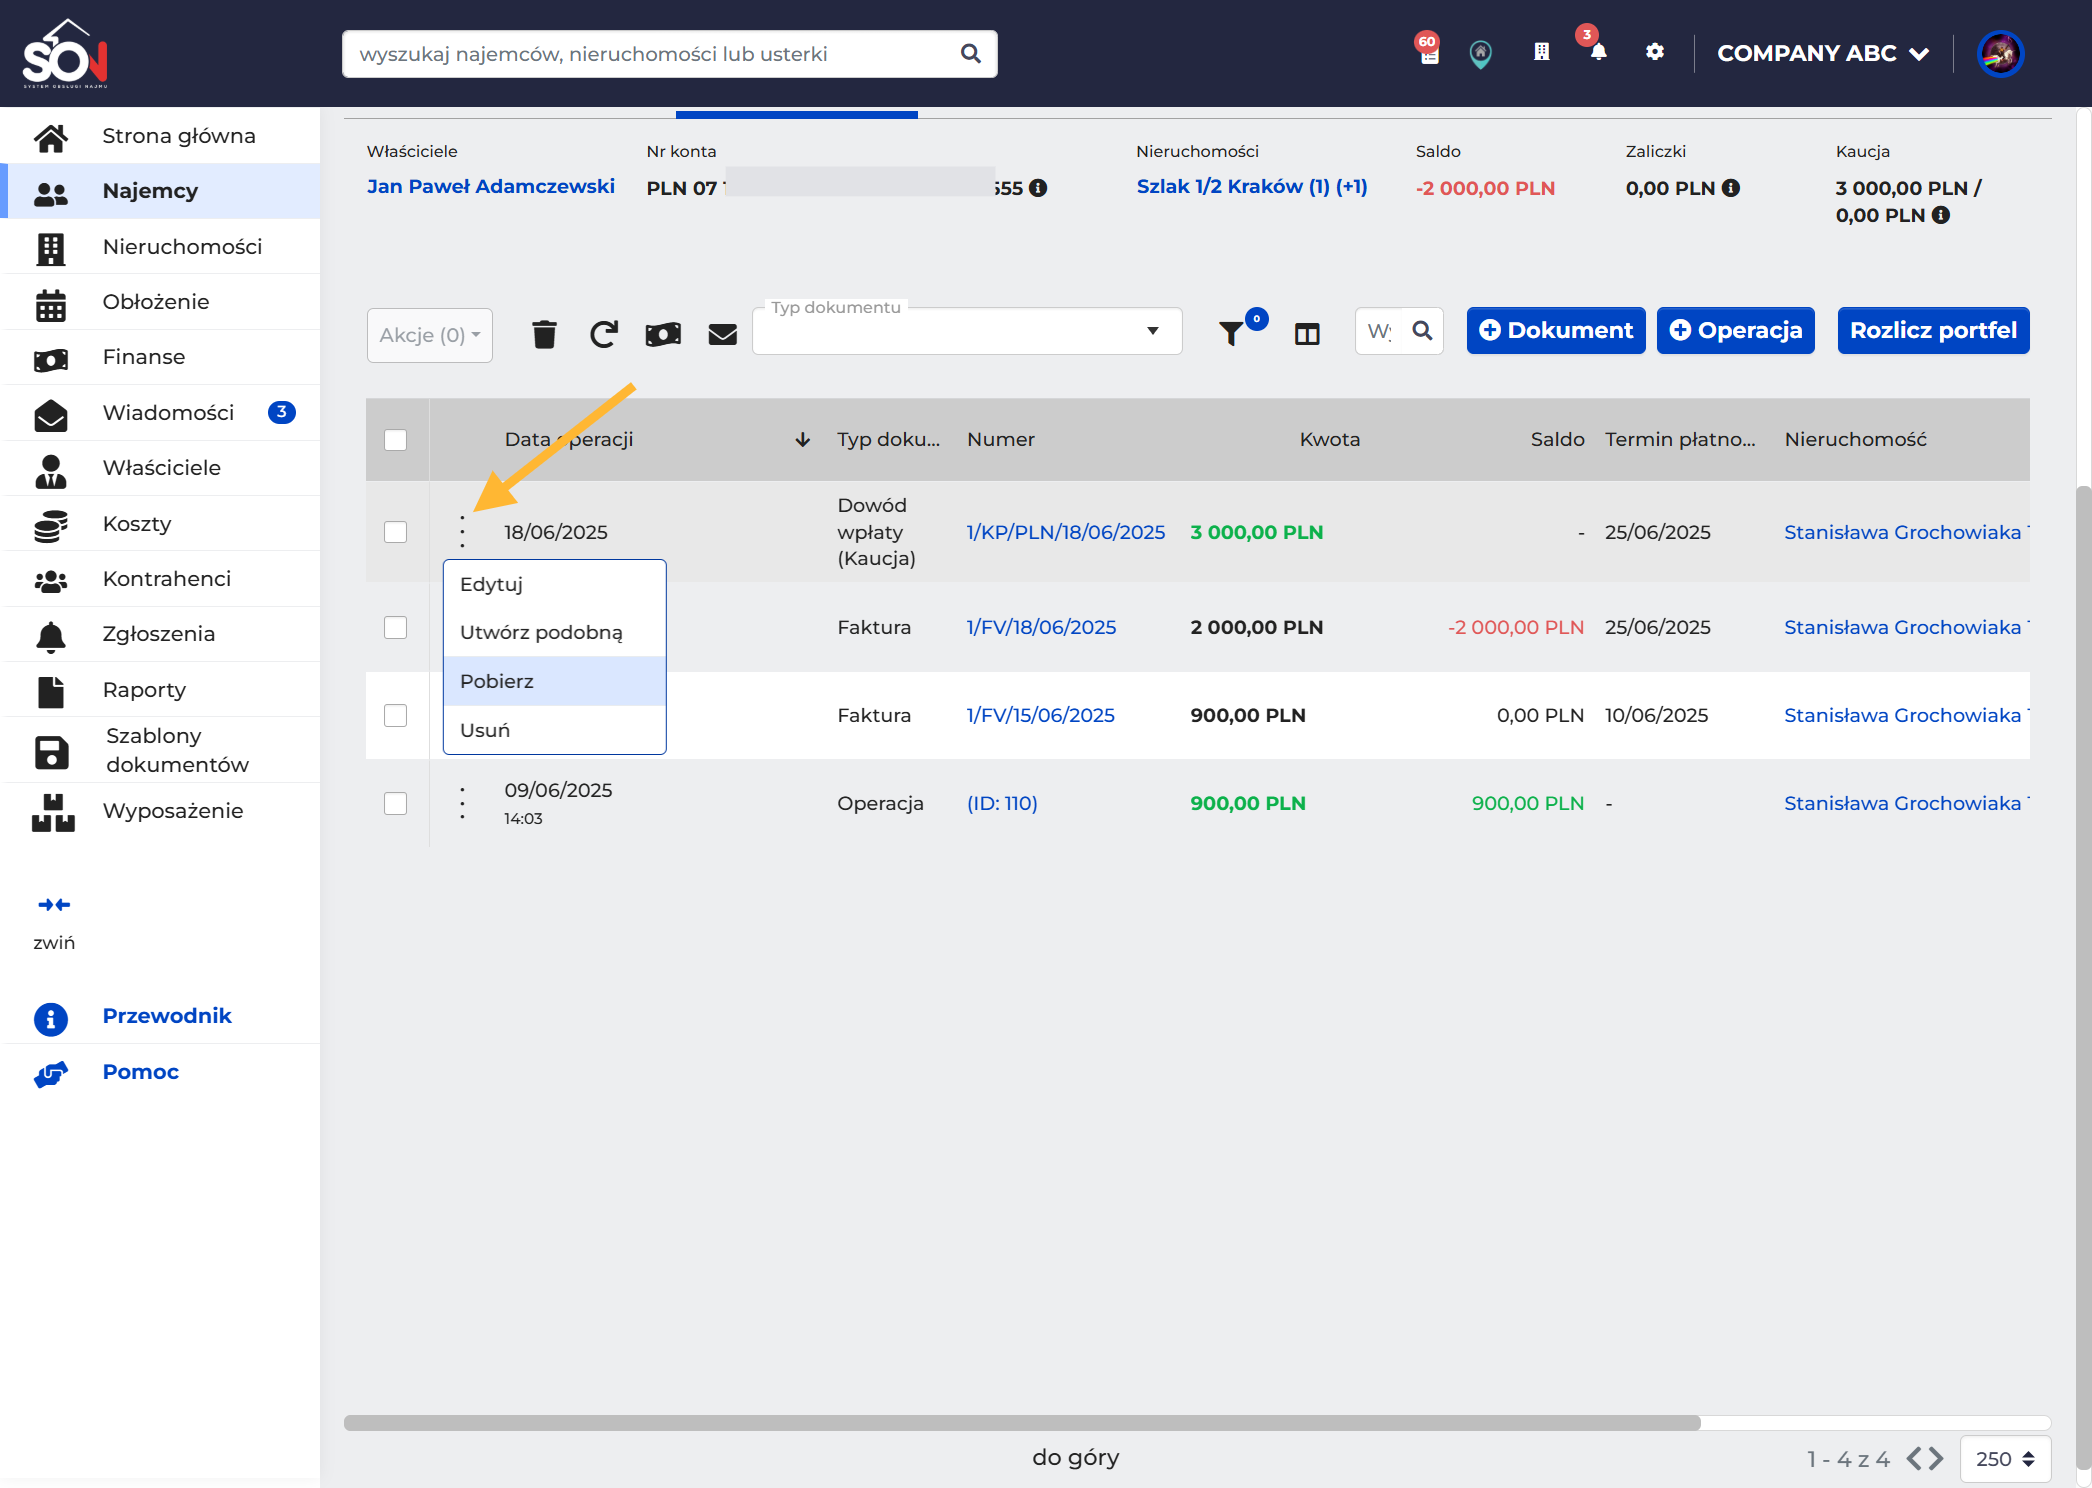
Task: Open the column layout icon
Action: [x=1307, y=334]
